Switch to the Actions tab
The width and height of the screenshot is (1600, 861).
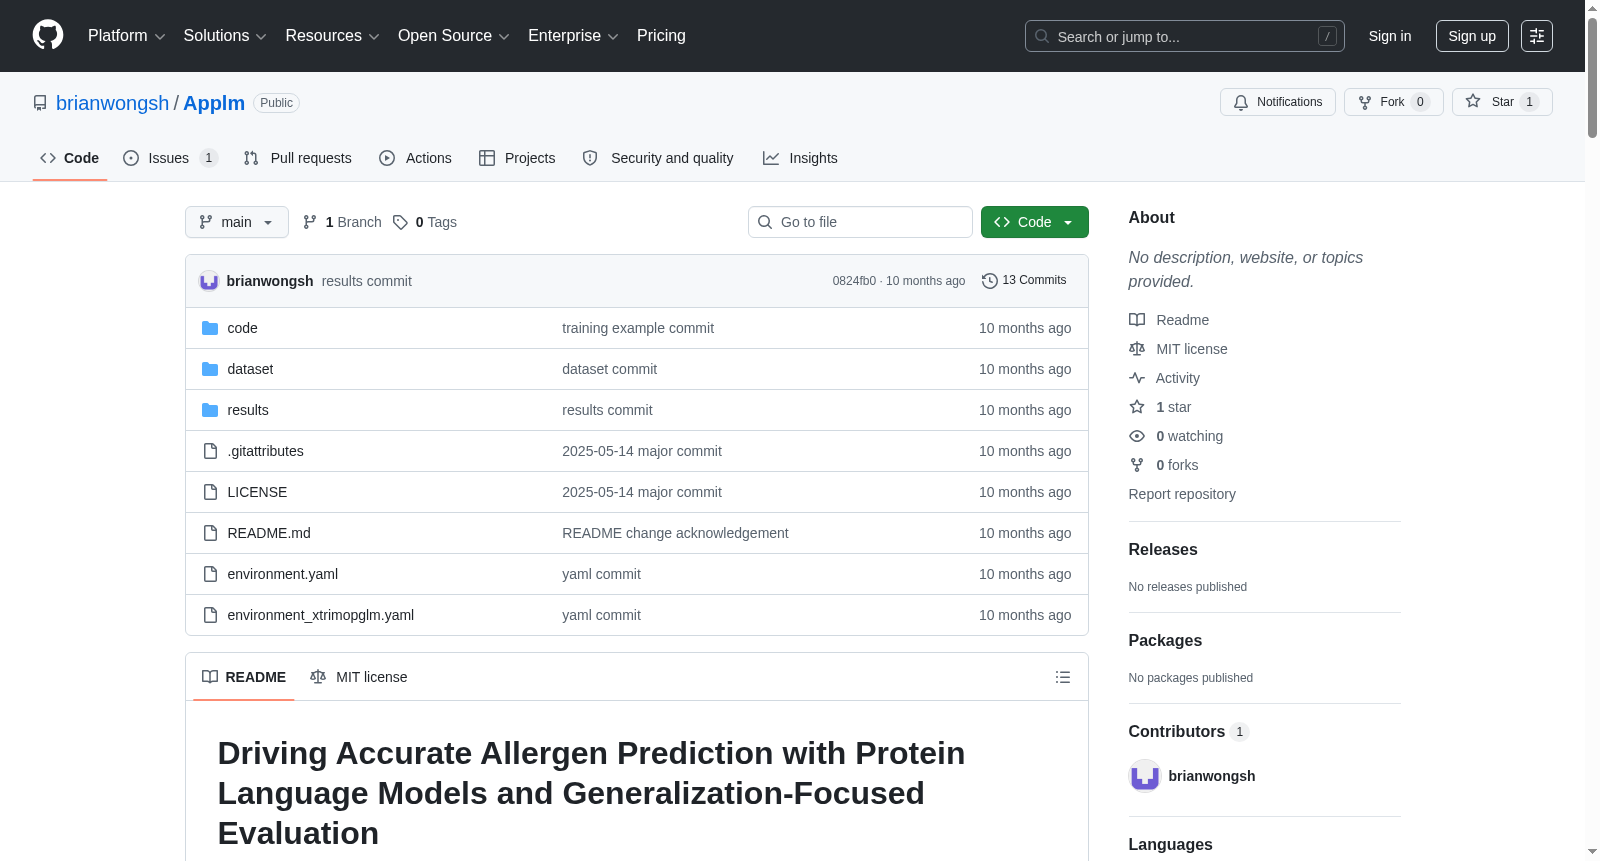416,158
